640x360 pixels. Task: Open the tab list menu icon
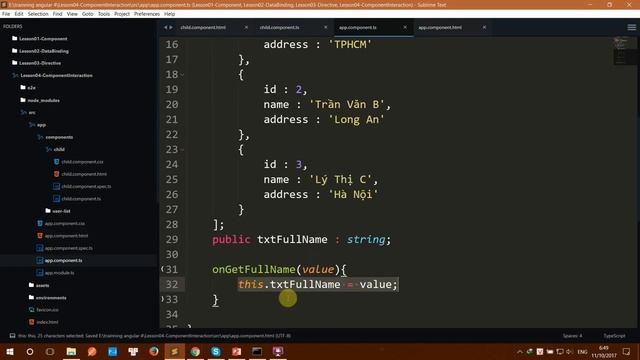point(631,27)
